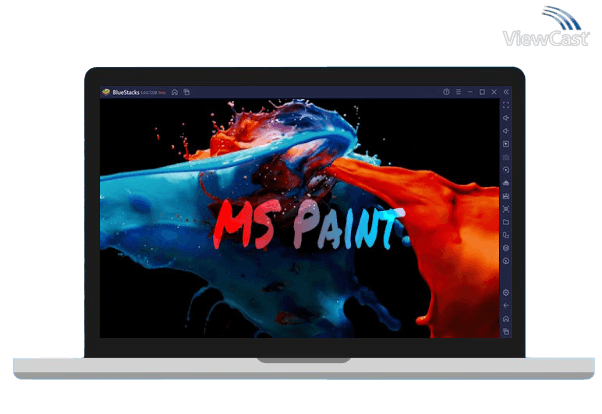Collapse the sidebar with double chevron
Image resolution: width=602 pixels, height=414 pixels.
[506, 92]
